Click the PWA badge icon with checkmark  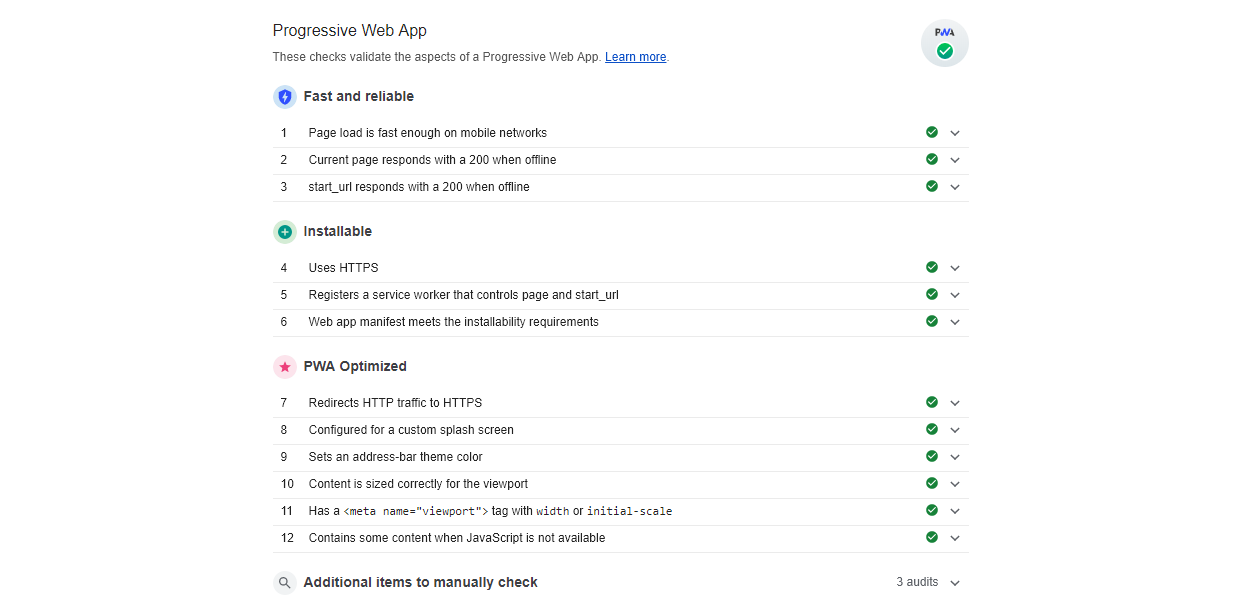pyautogui.click(x=944, y=43)
